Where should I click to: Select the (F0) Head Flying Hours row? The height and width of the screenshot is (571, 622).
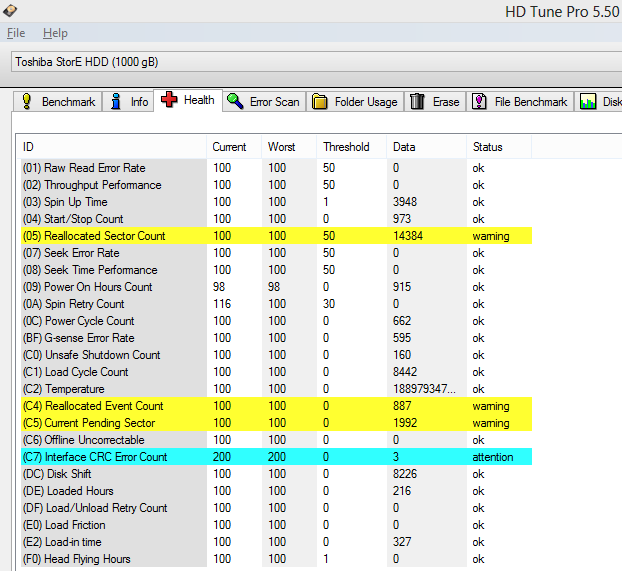pos(276,559)
